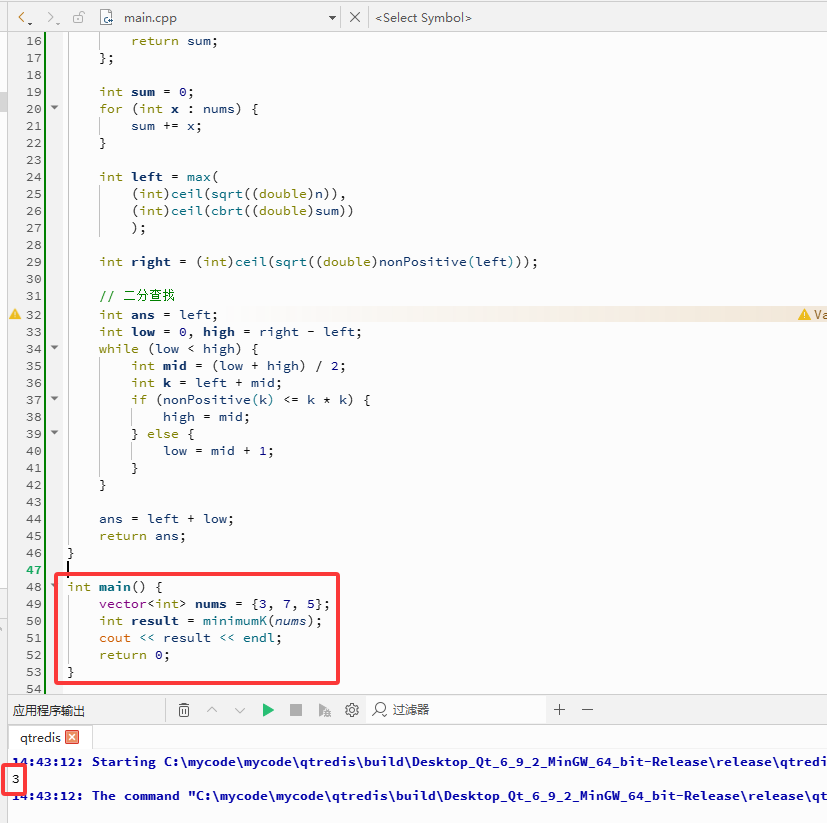
Task: Click line number 47 in gutter
Action: 33,570
